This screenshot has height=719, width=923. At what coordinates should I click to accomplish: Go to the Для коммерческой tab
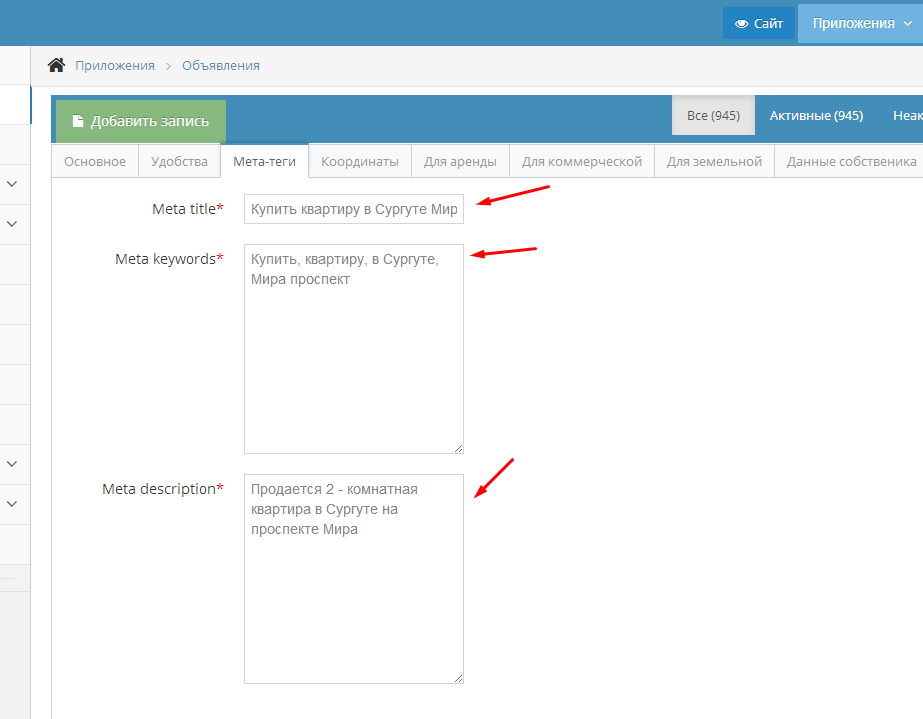(581, 161)
